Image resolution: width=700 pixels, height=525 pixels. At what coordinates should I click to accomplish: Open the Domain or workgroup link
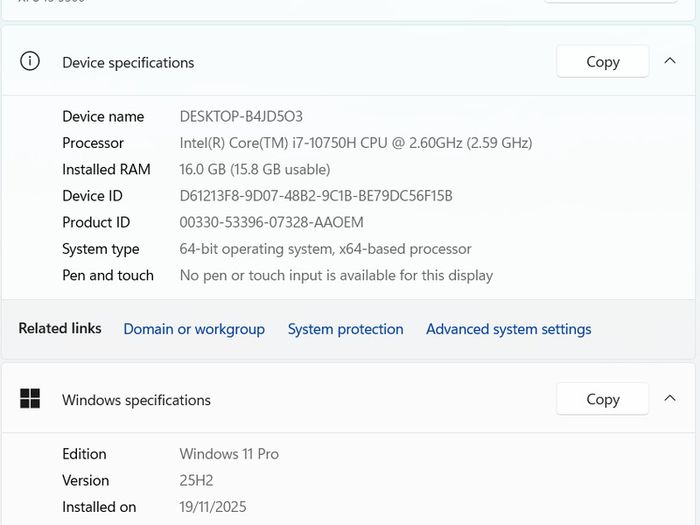[194, 329]
